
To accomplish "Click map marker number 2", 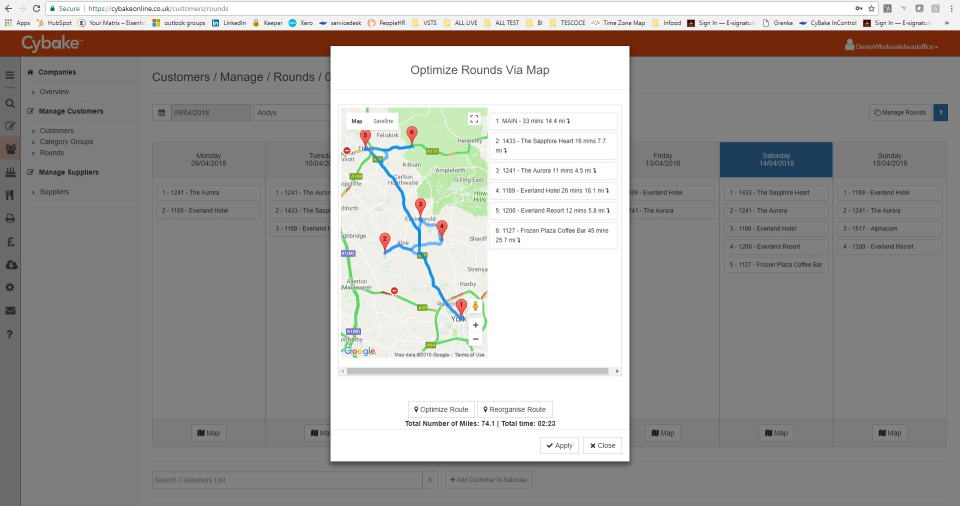I will pos(384,241).
